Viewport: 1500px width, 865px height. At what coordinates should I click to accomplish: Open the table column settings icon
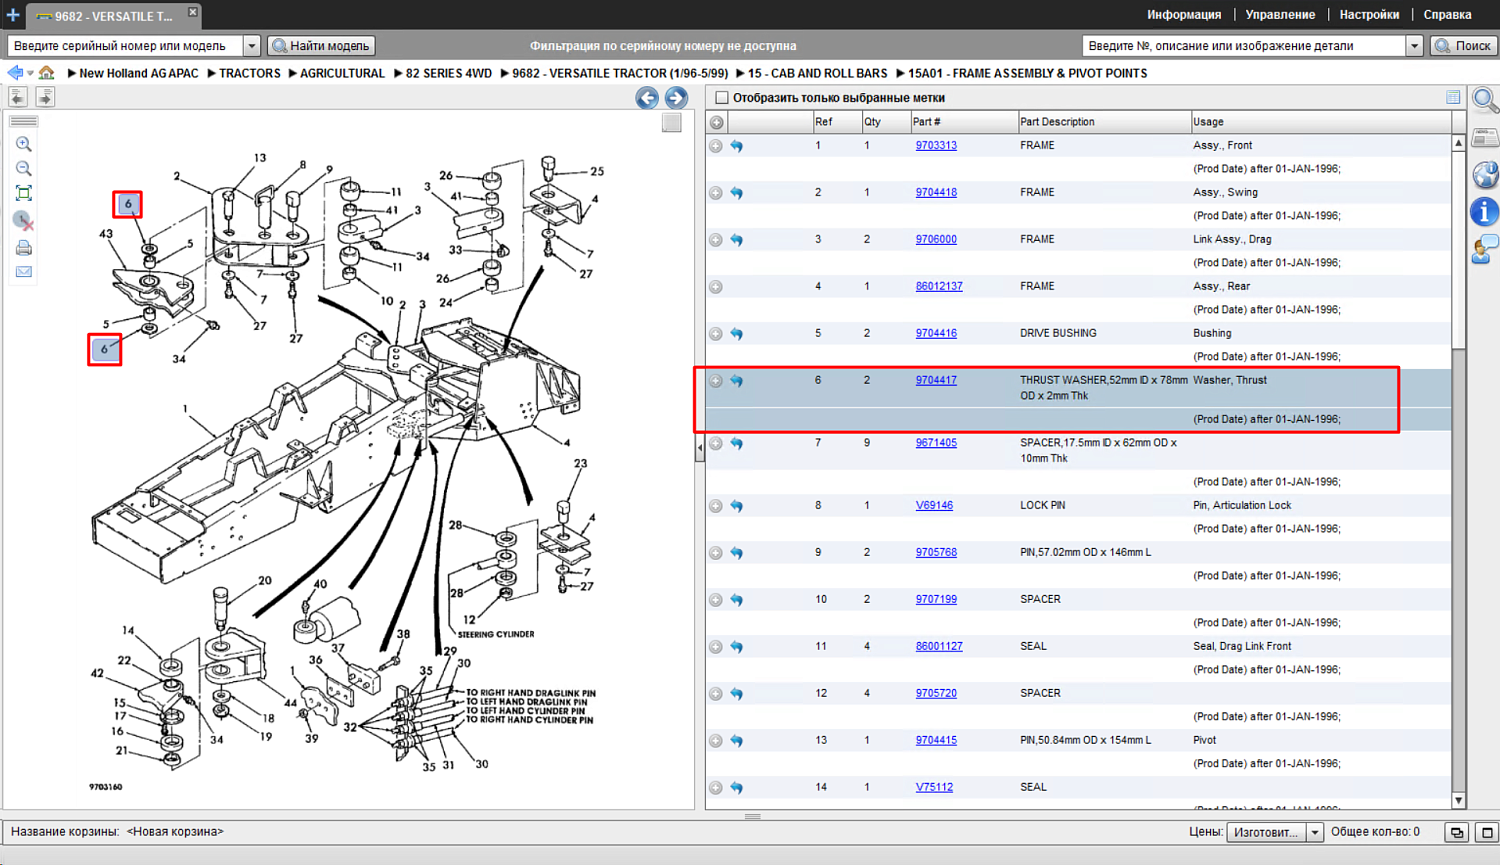[x=1453, y=97]
